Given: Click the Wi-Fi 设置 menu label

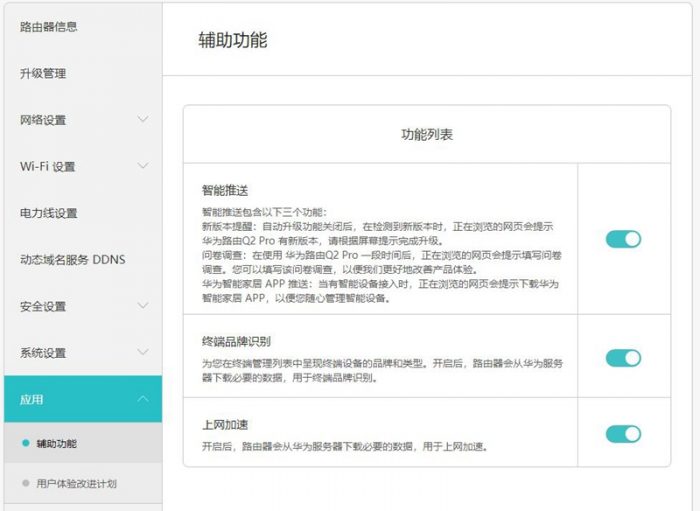Looking at the screenshot, I should click(x=47, y=166).
